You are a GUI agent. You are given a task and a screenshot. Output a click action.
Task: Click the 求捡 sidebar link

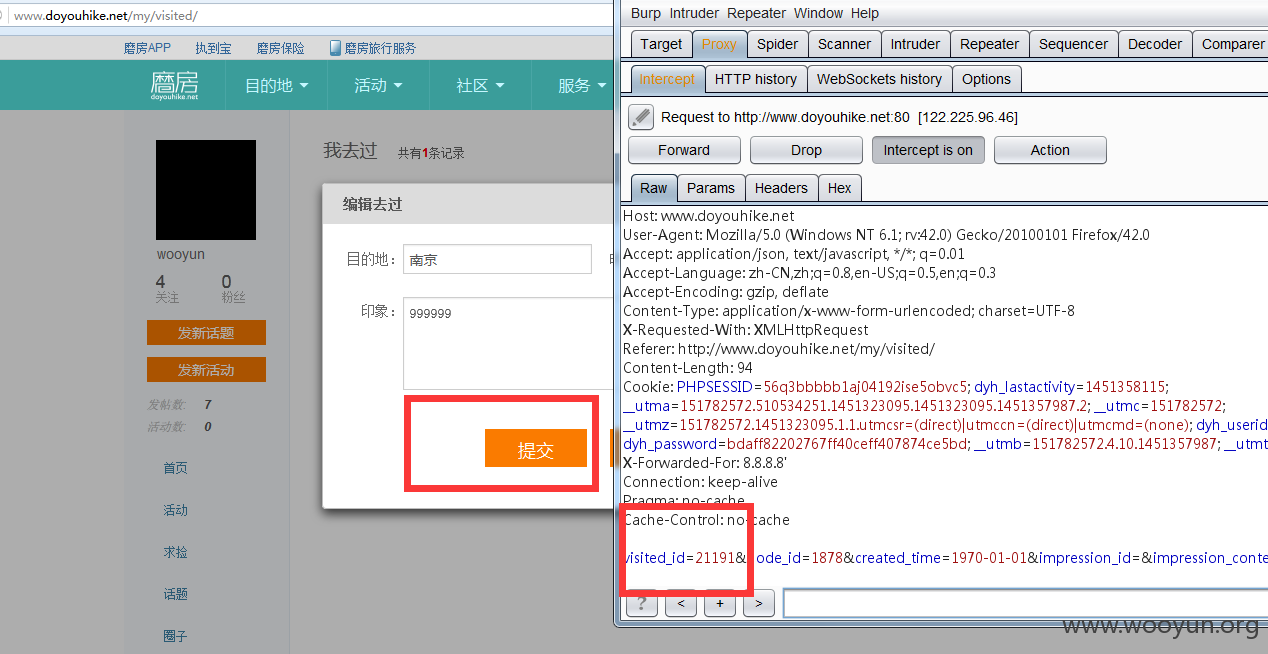[176, 552]
